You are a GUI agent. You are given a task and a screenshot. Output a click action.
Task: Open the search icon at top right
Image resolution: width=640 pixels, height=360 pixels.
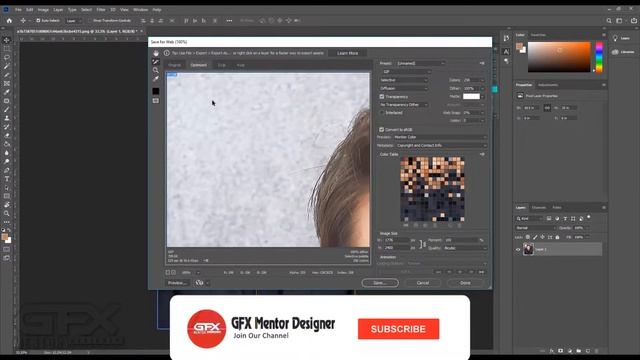coord(609,20)
